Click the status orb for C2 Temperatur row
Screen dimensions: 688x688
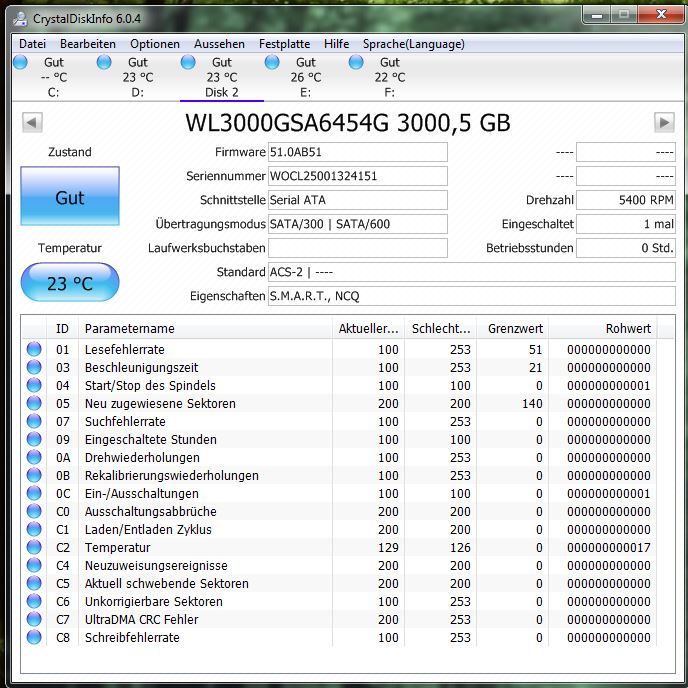34,547
